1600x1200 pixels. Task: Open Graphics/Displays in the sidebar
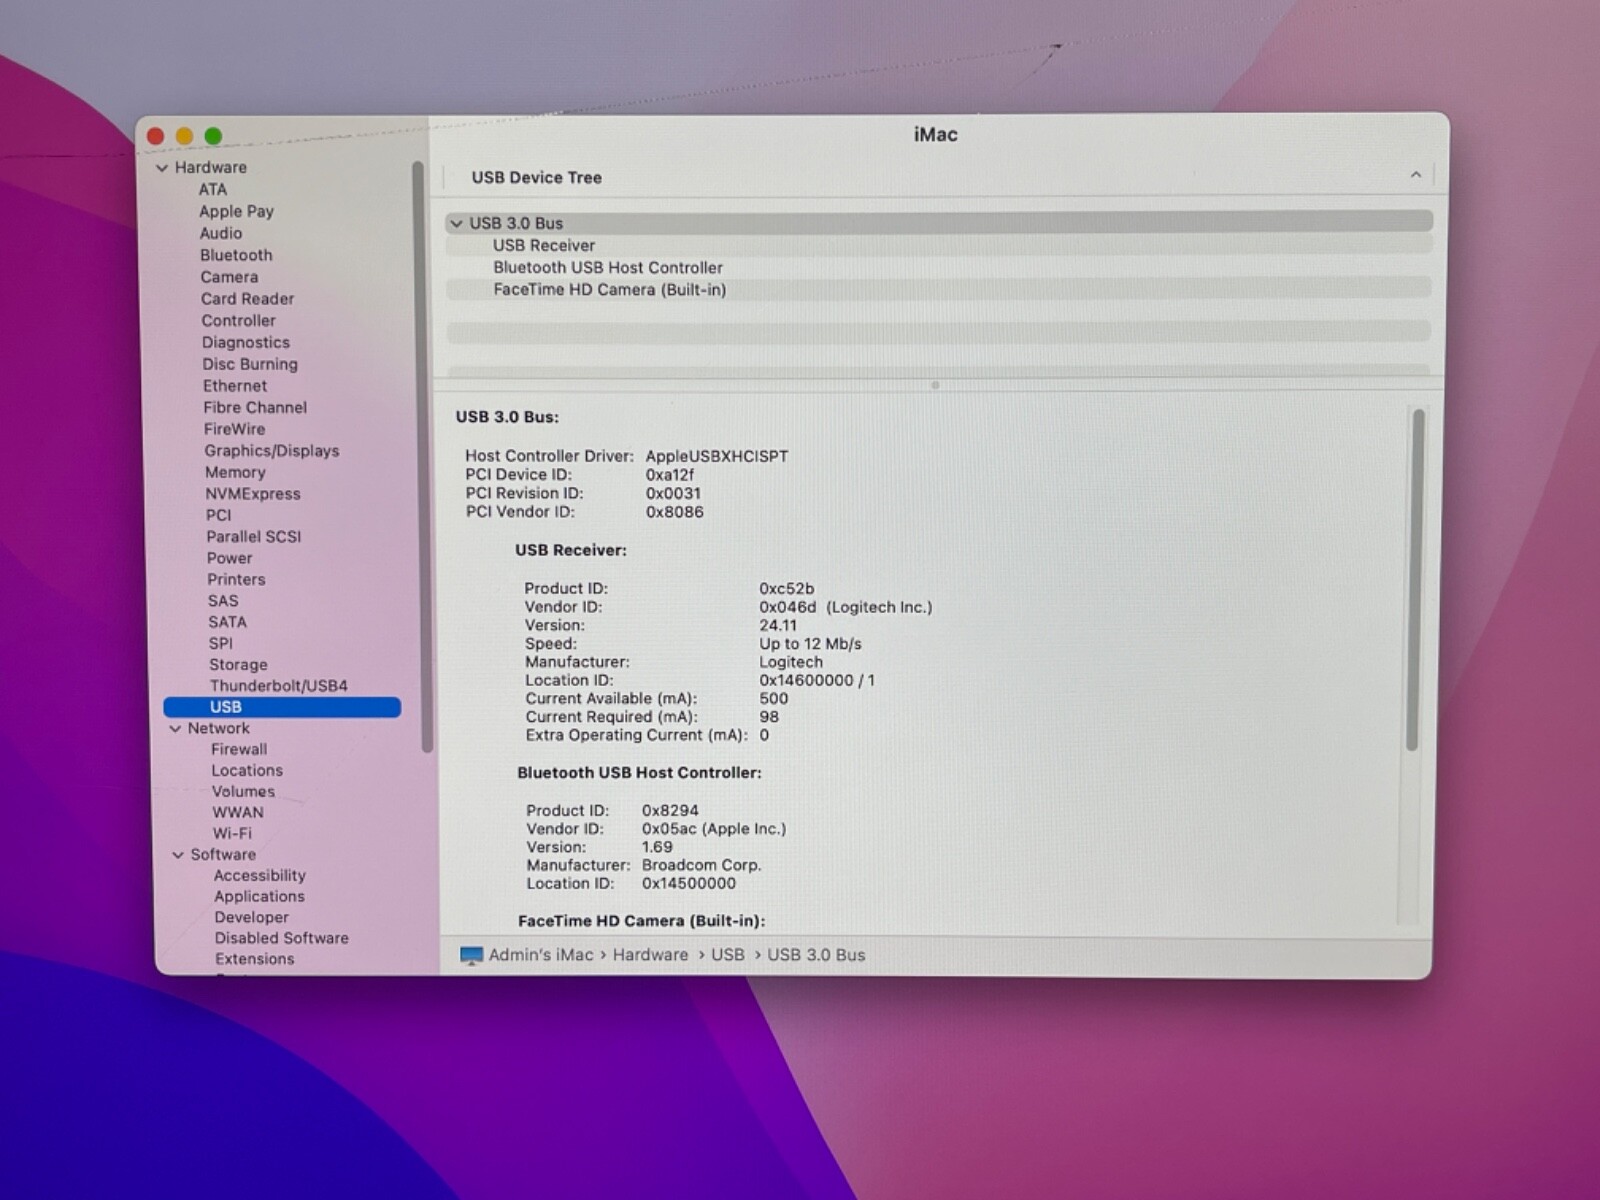pos(272,451)
